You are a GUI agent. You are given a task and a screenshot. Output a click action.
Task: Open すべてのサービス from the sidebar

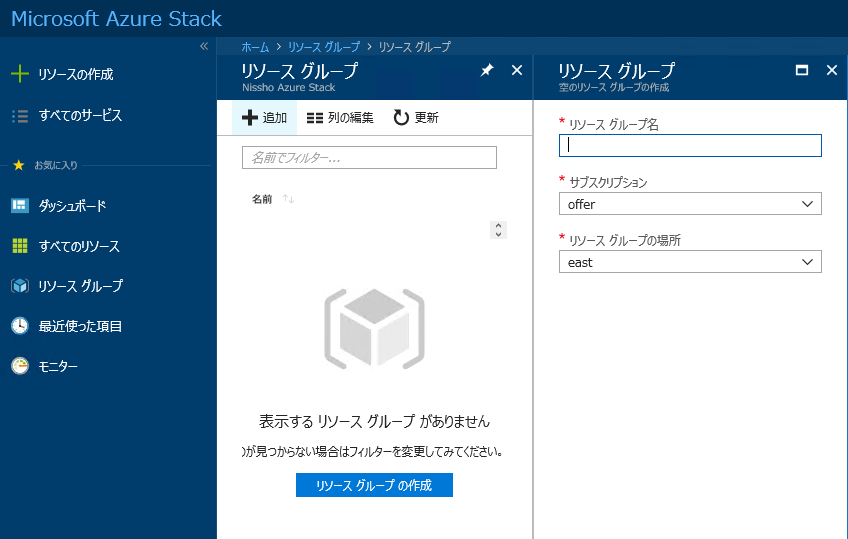(x=80, y=115)
